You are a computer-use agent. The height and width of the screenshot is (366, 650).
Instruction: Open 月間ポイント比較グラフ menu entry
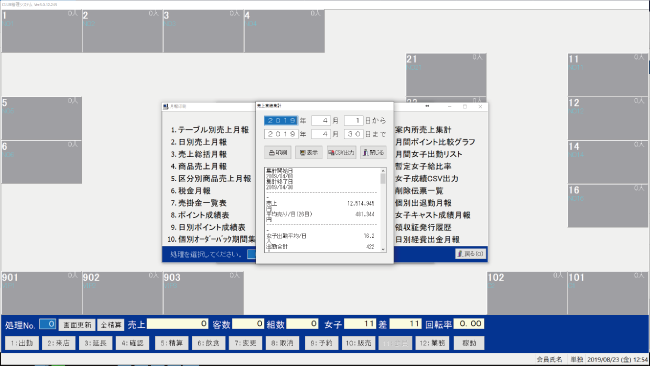[x=435, y=142]
